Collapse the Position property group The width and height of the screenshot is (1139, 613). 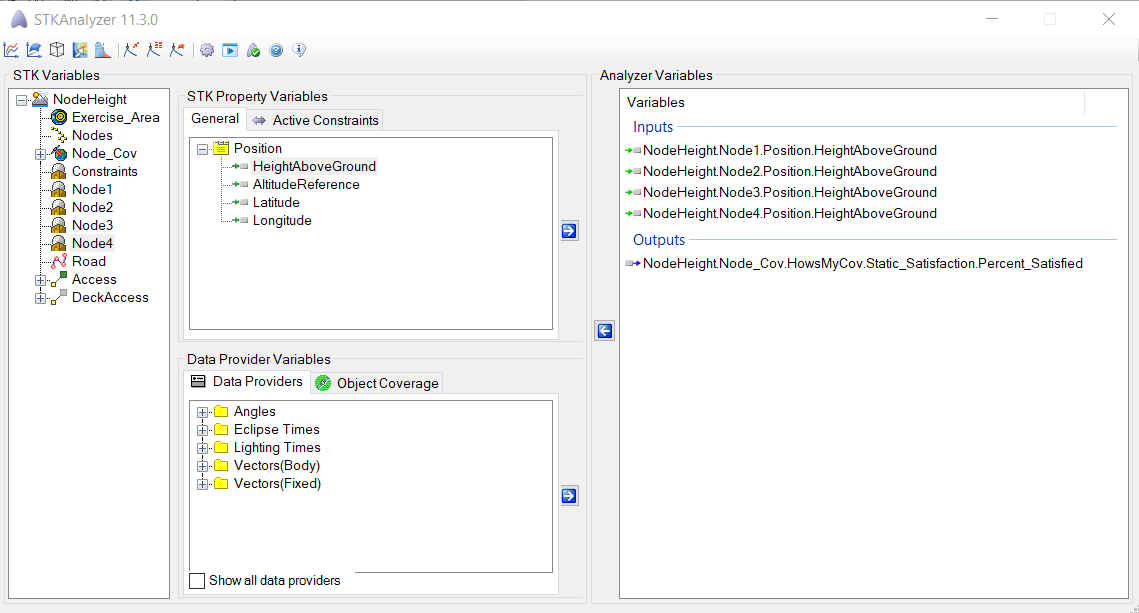pos(203,149)
